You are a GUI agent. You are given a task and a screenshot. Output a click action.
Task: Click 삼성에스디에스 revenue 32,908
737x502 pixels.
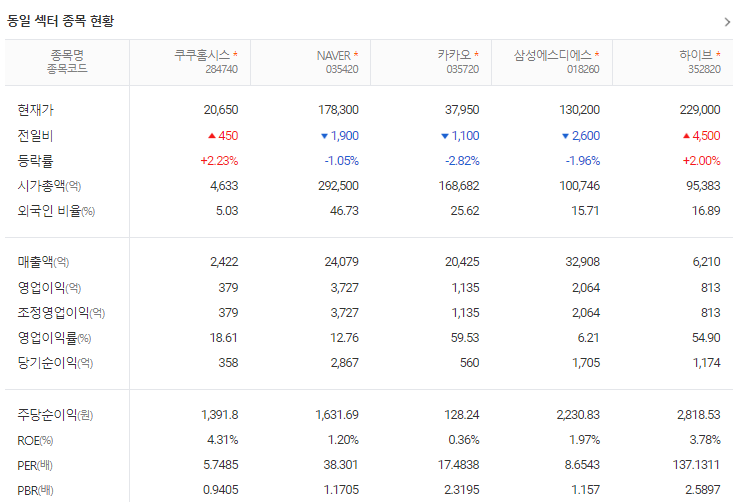pos(583,262)
